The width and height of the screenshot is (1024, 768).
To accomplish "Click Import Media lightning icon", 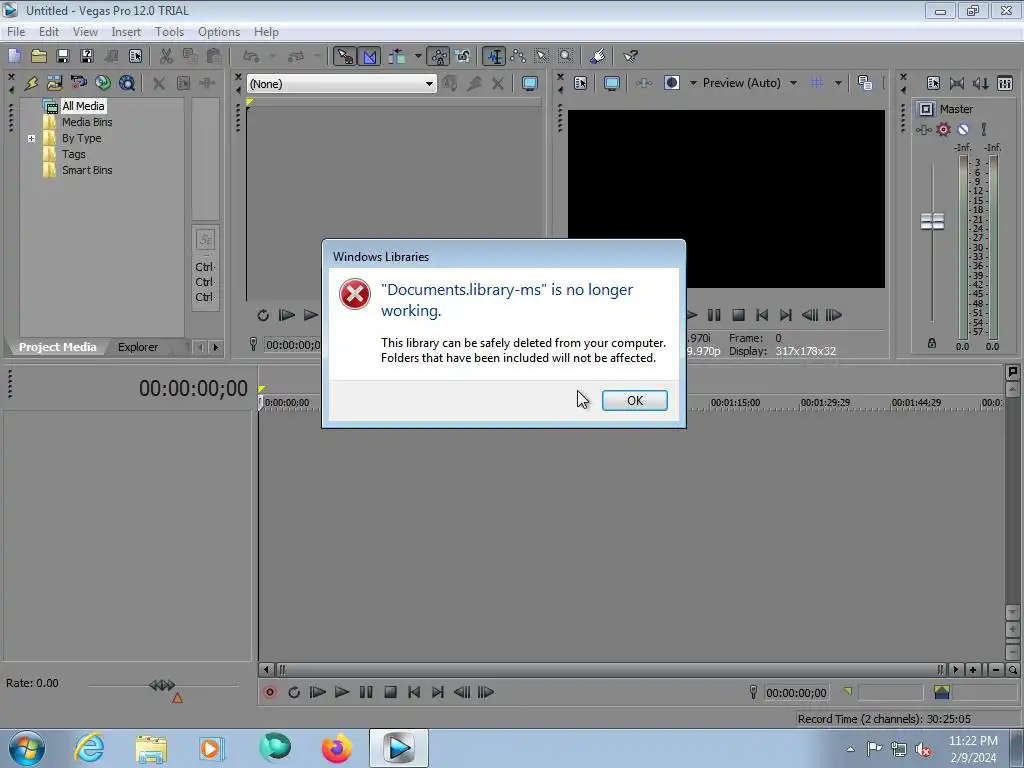I will (x=31, y=83).
